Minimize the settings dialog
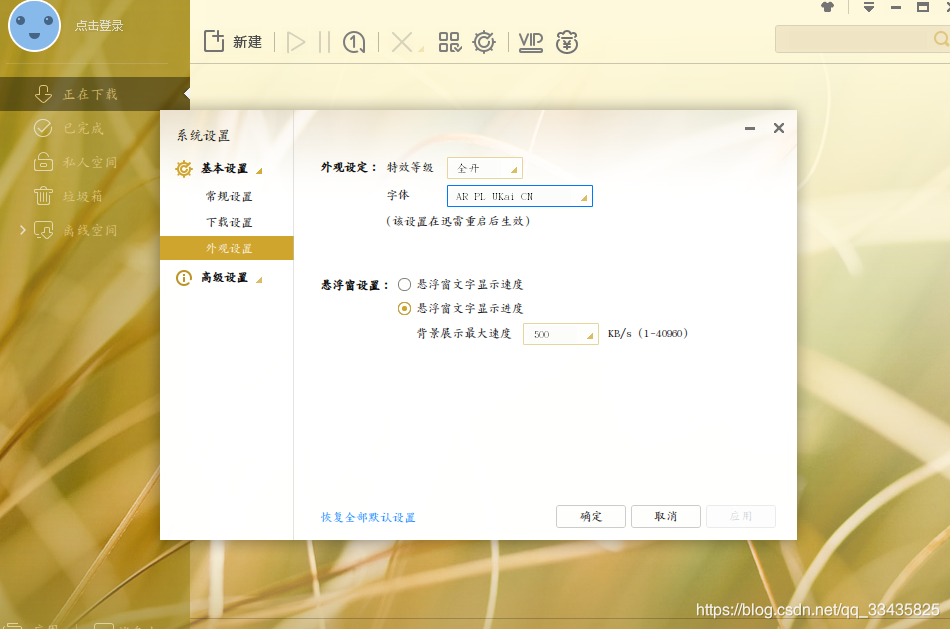This screenshot has height=629, width=950. pos(750,128)
